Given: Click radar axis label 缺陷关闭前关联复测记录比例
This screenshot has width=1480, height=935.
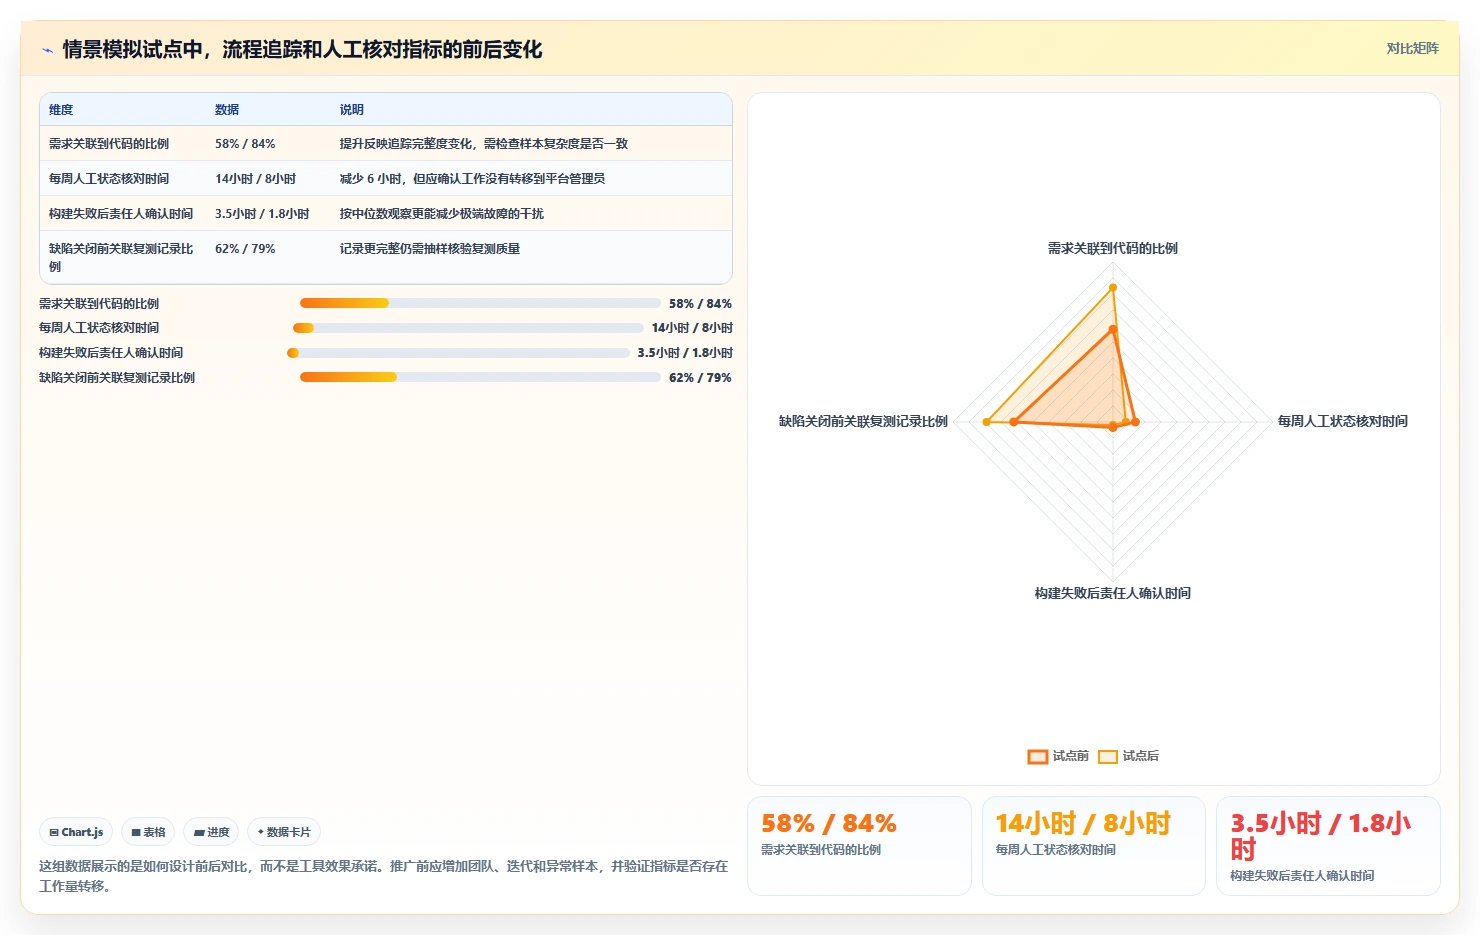Looking at the screenshot, I should 863,421.
